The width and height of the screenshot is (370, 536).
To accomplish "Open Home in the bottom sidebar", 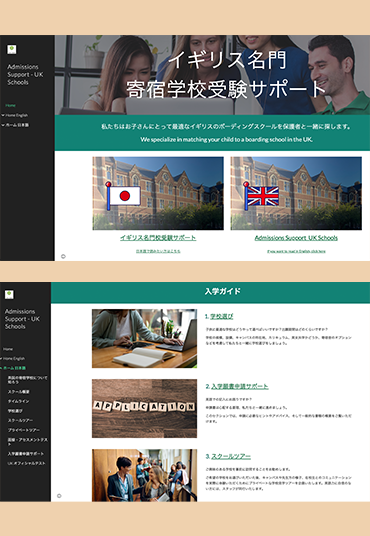I will click(x=8, y=349).
